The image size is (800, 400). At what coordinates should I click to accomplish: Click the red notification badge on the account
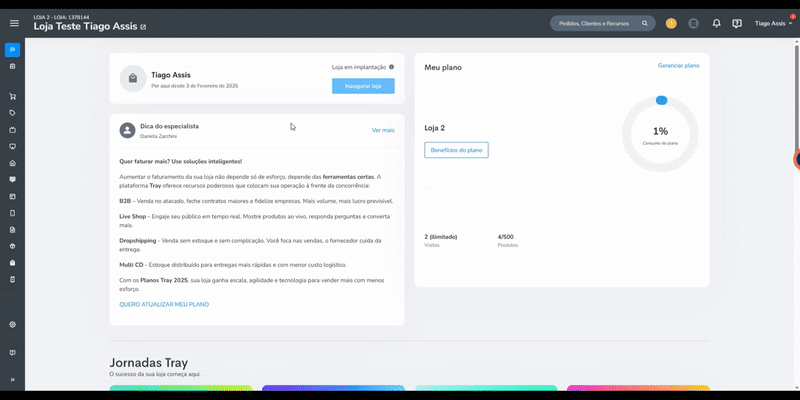[x=792, y=17]
